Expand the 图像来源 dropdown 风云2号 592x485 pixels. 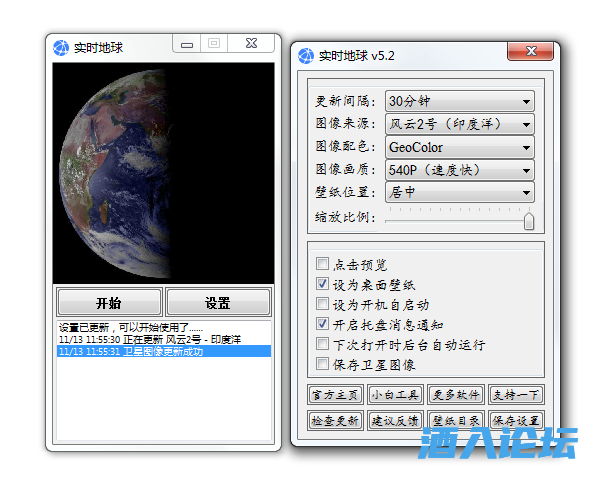point(459,124)
